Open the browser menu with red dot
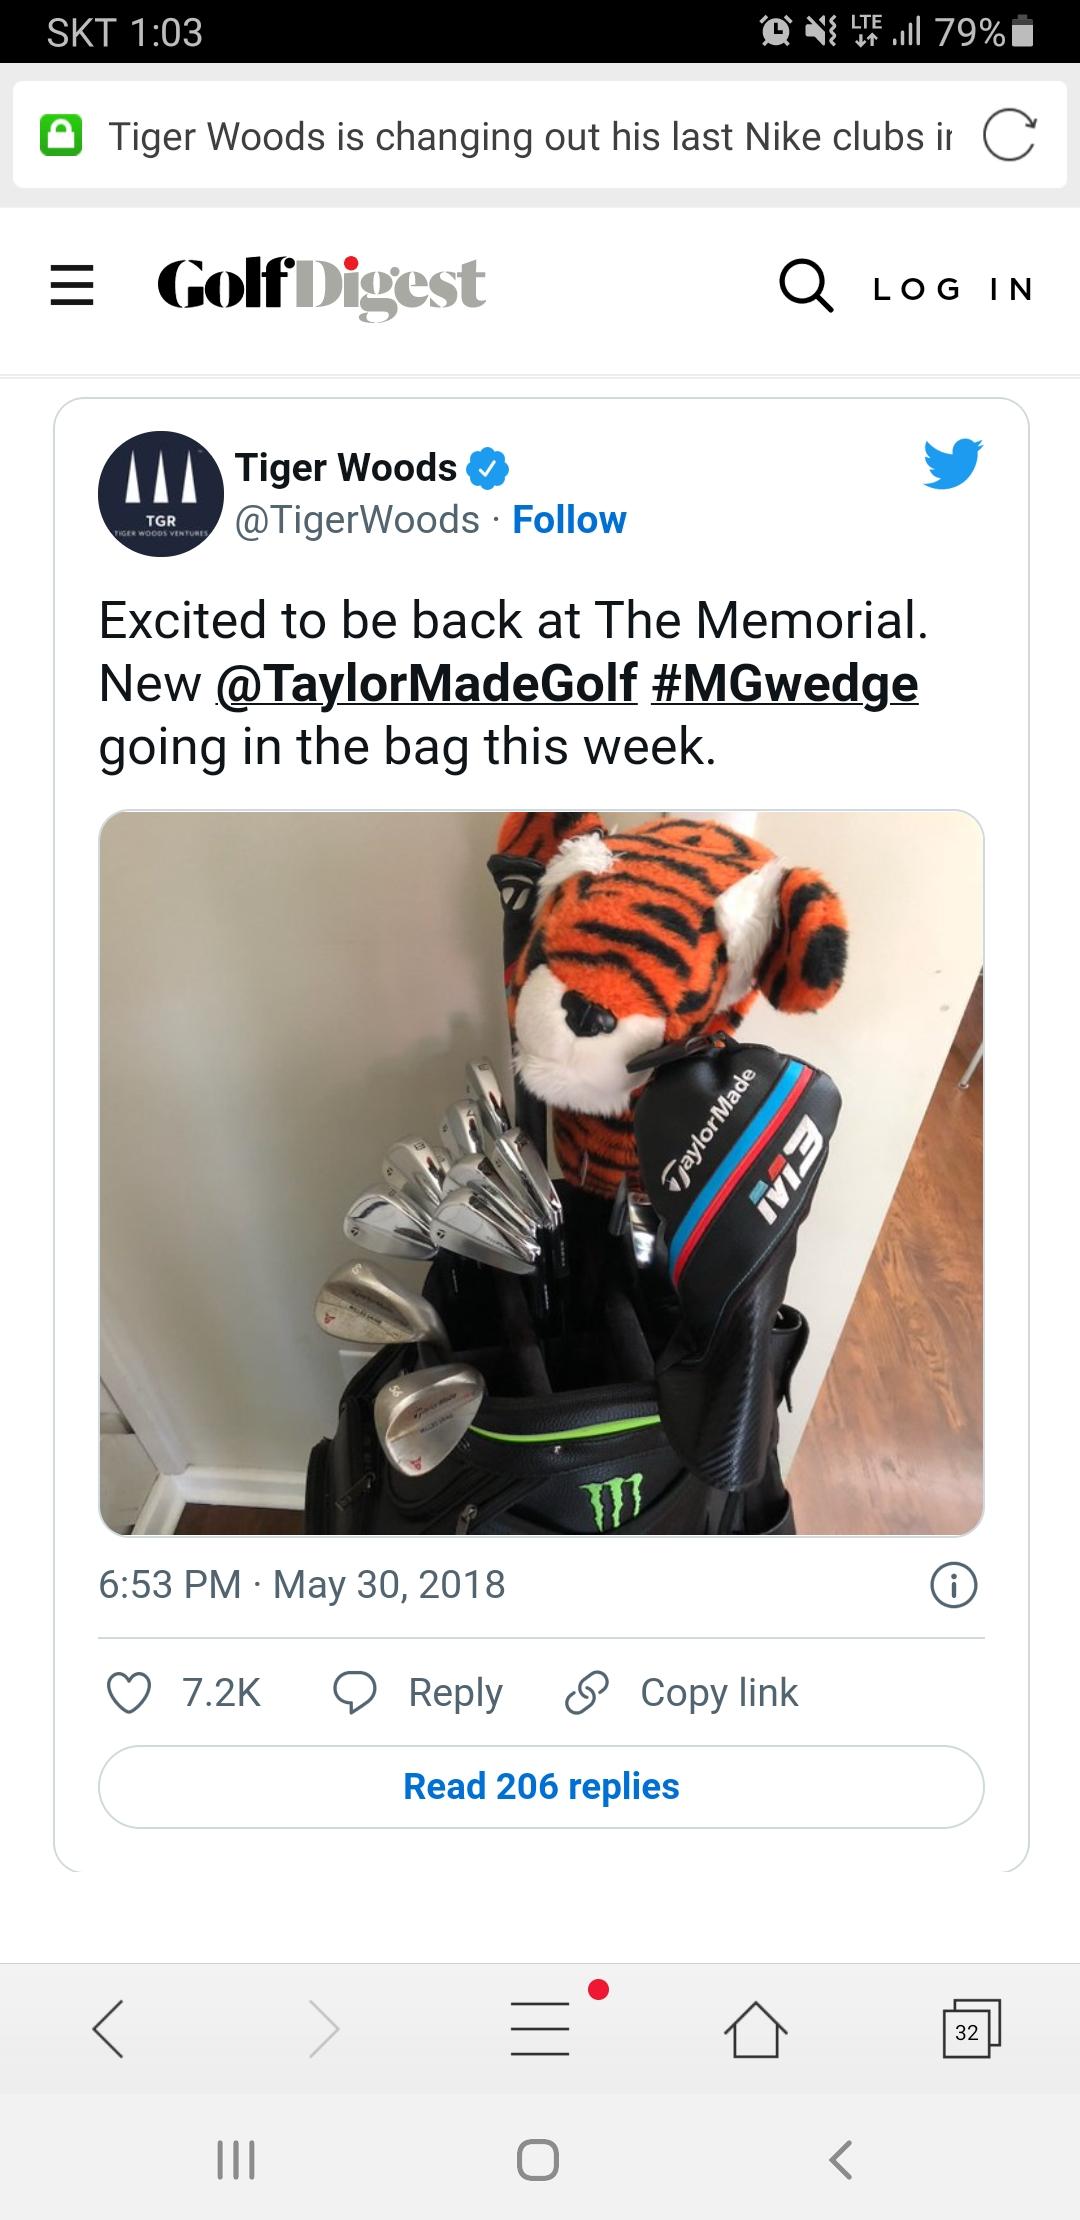 click(x=541, y=2027)
